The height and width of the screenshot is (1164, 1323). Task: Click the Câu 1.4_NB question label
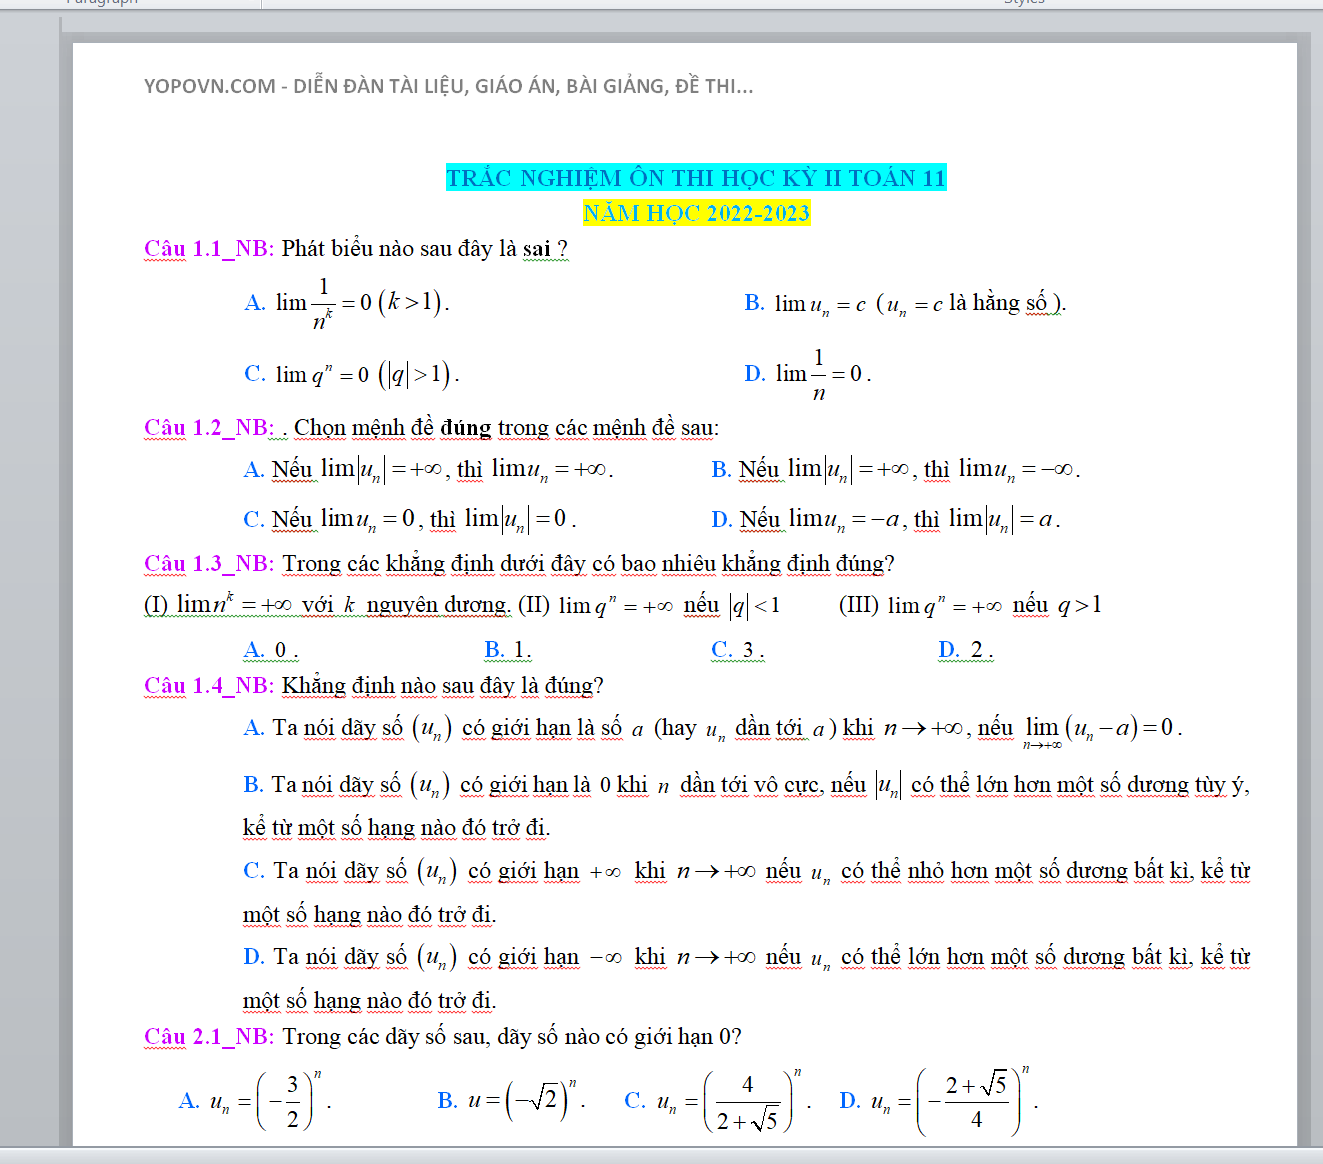(x=208, y=686)
